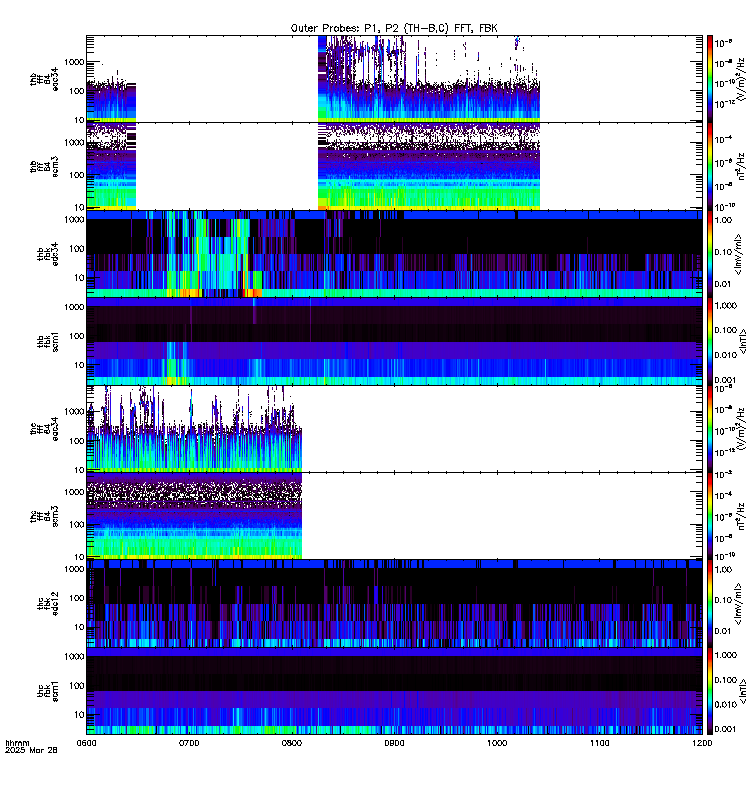Click the 1.00 color scale value of thb edc34
750x800 pixels.
pos(723,220)
